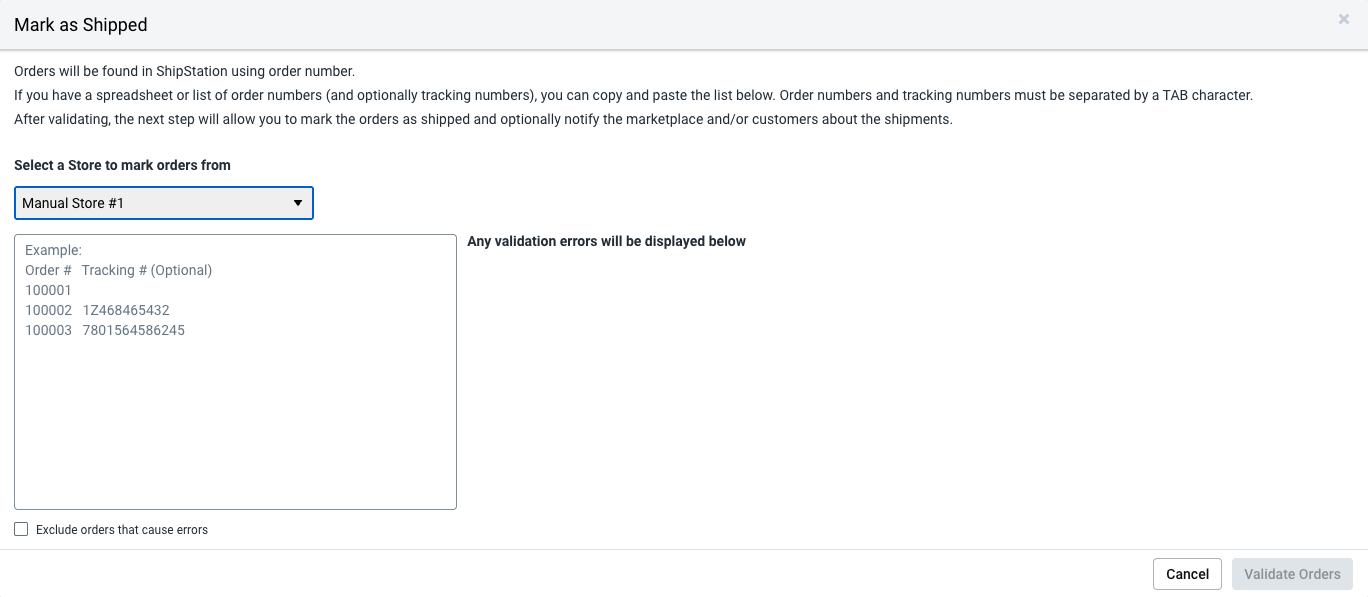Enable Exclude orders that cause errors

pyautogui.click(x=21, y=529)
